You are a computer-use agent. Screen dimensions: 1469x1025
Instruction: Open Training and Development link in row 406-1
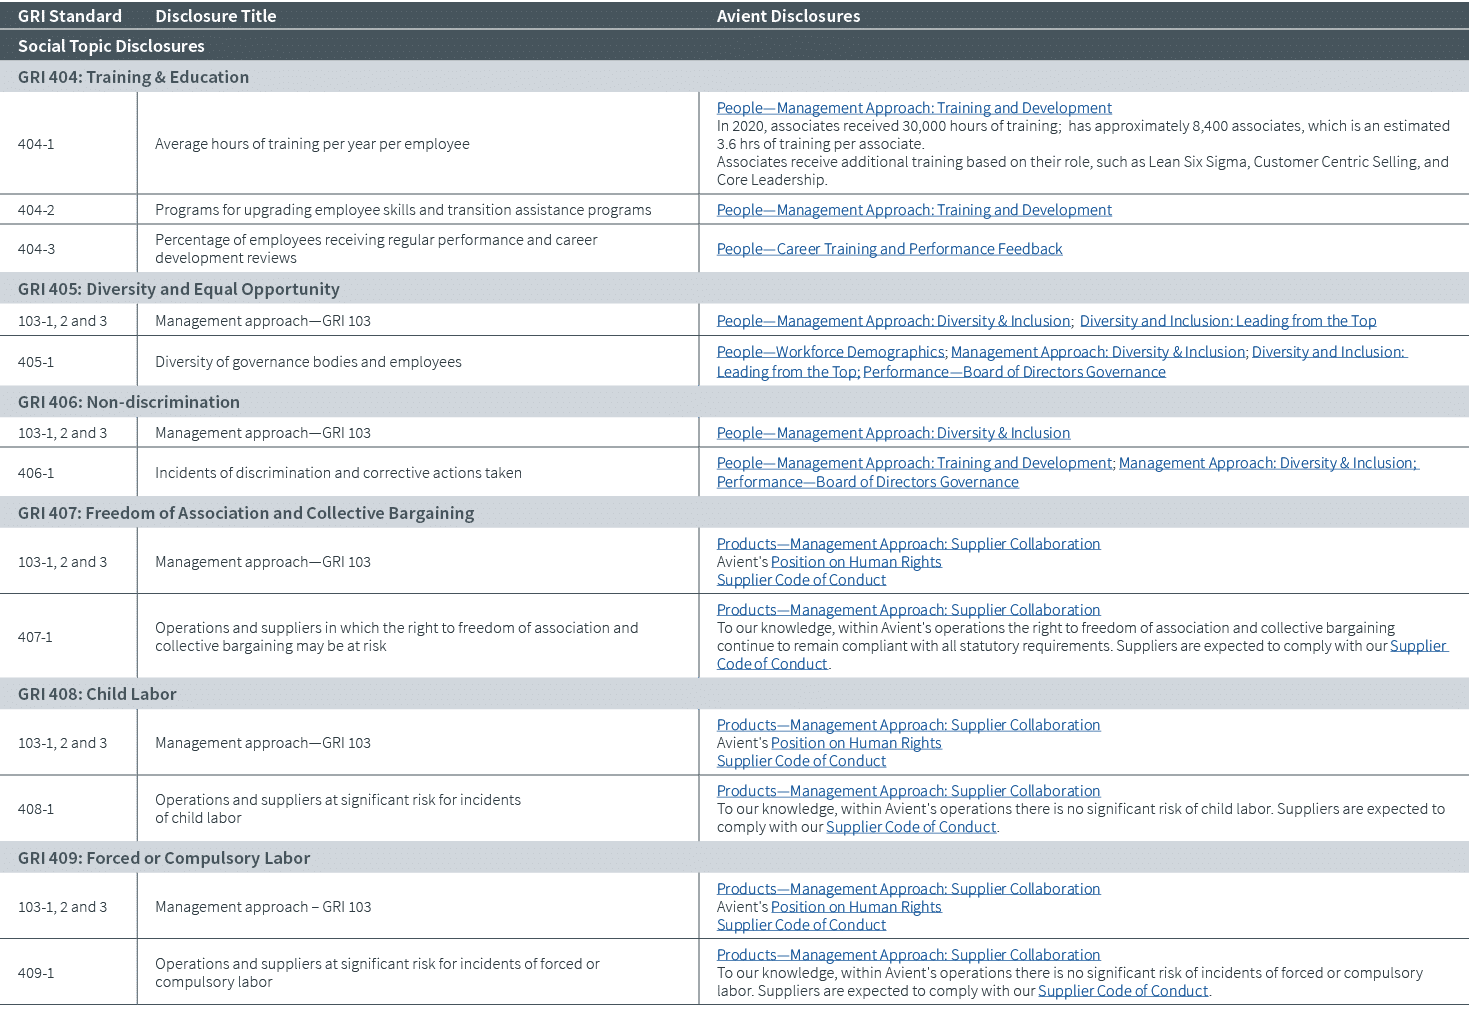tap(914, 463)
